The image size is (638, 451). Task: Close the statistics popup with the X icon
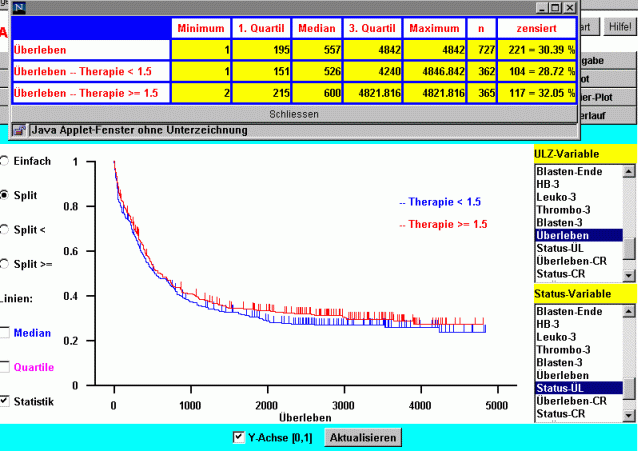[570, 8]
